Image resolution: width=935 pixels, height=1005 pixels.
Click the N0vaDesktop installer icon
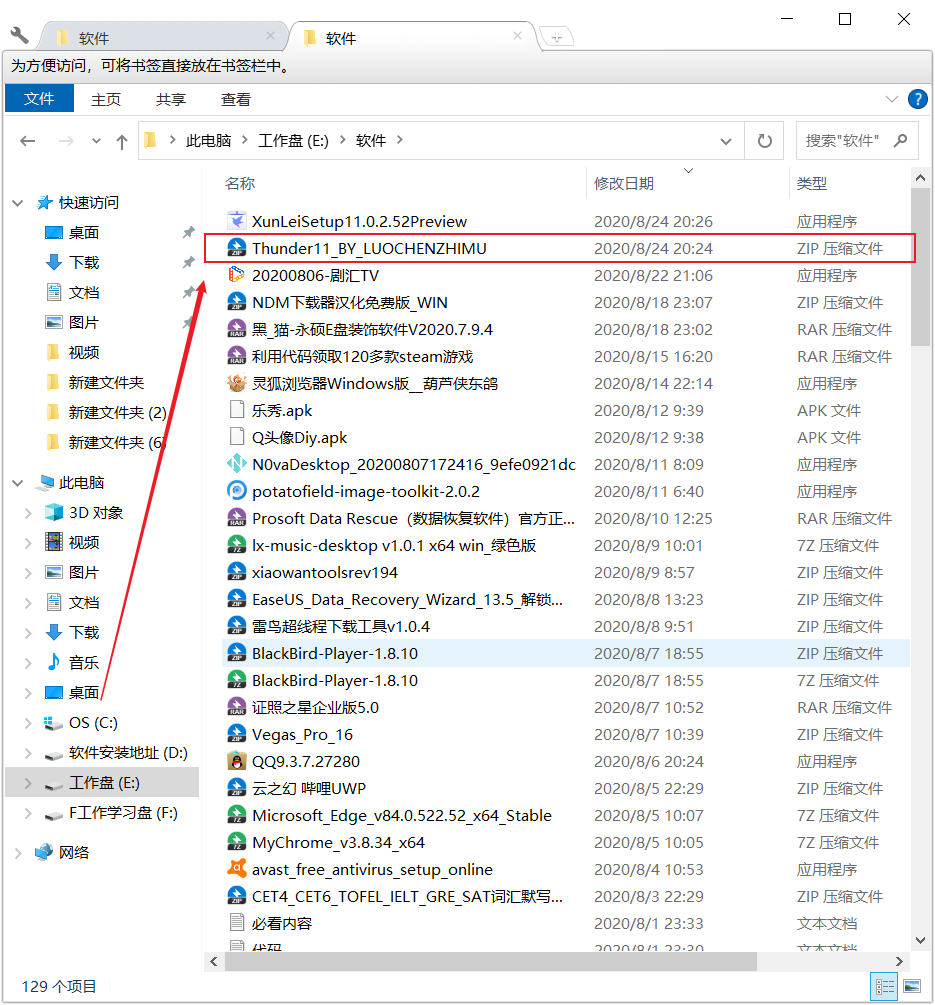[x=236, y=464]
